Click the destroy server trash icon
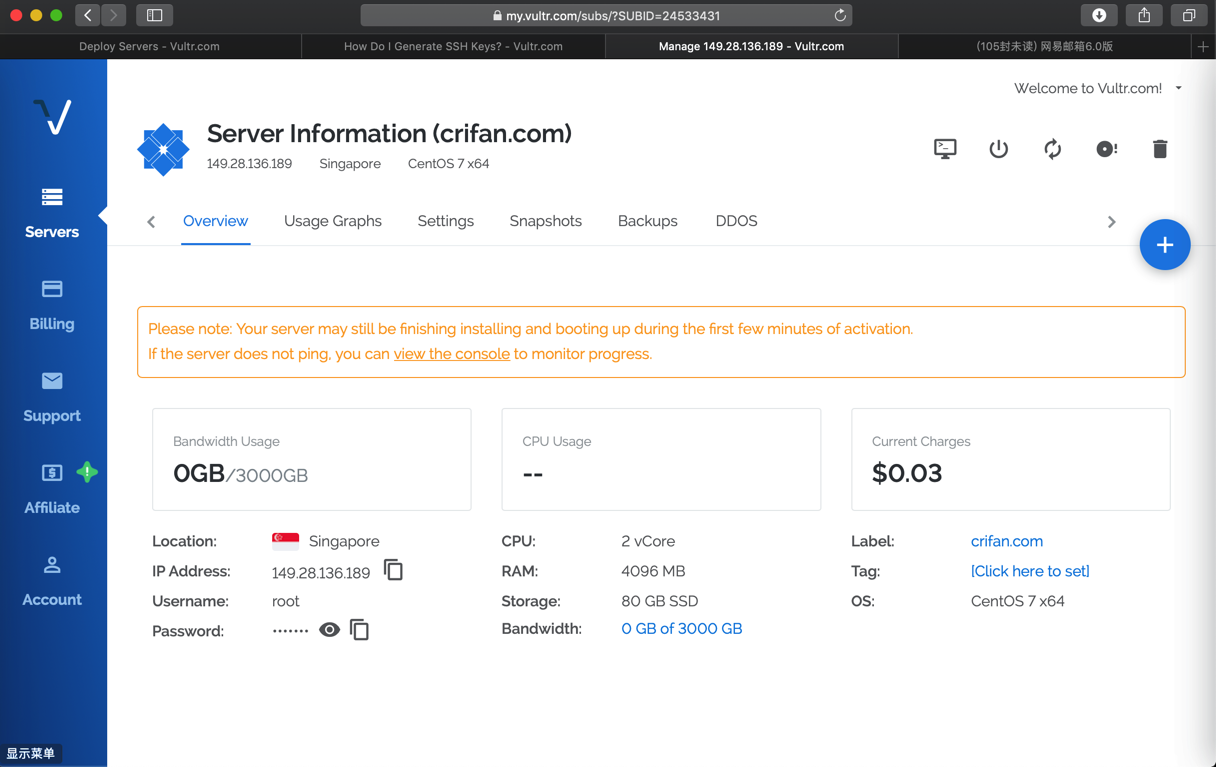Image resolution: width=1216 pixels, height=767 pixels. point(1160,149)
